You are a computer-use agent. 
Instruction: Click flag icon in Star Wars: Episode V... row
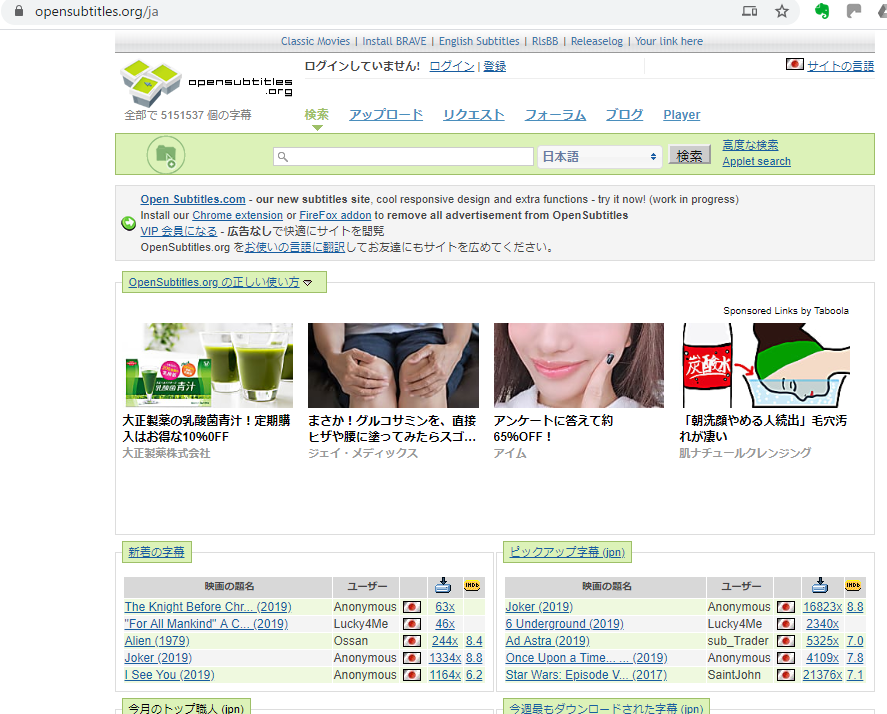pyautogui.click(x=786, y=675)
